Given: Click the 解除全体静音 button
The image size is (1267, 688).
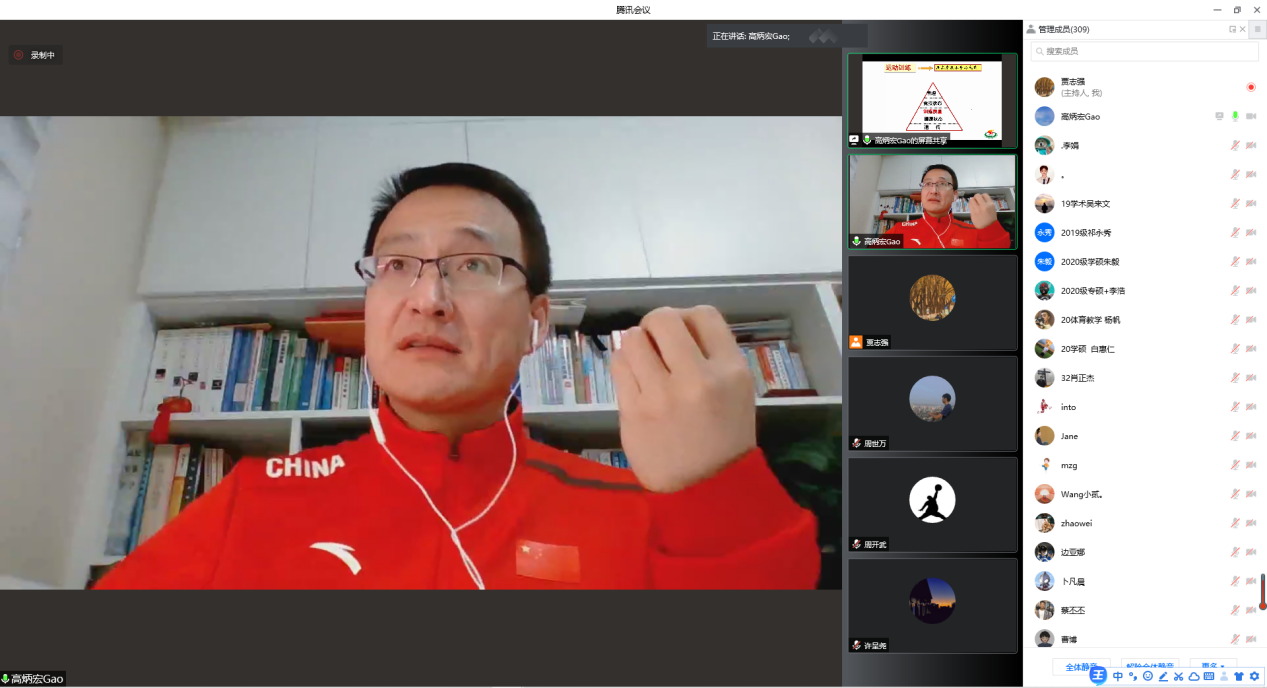Looking at the screenshot, I should tap(1150, 666).
